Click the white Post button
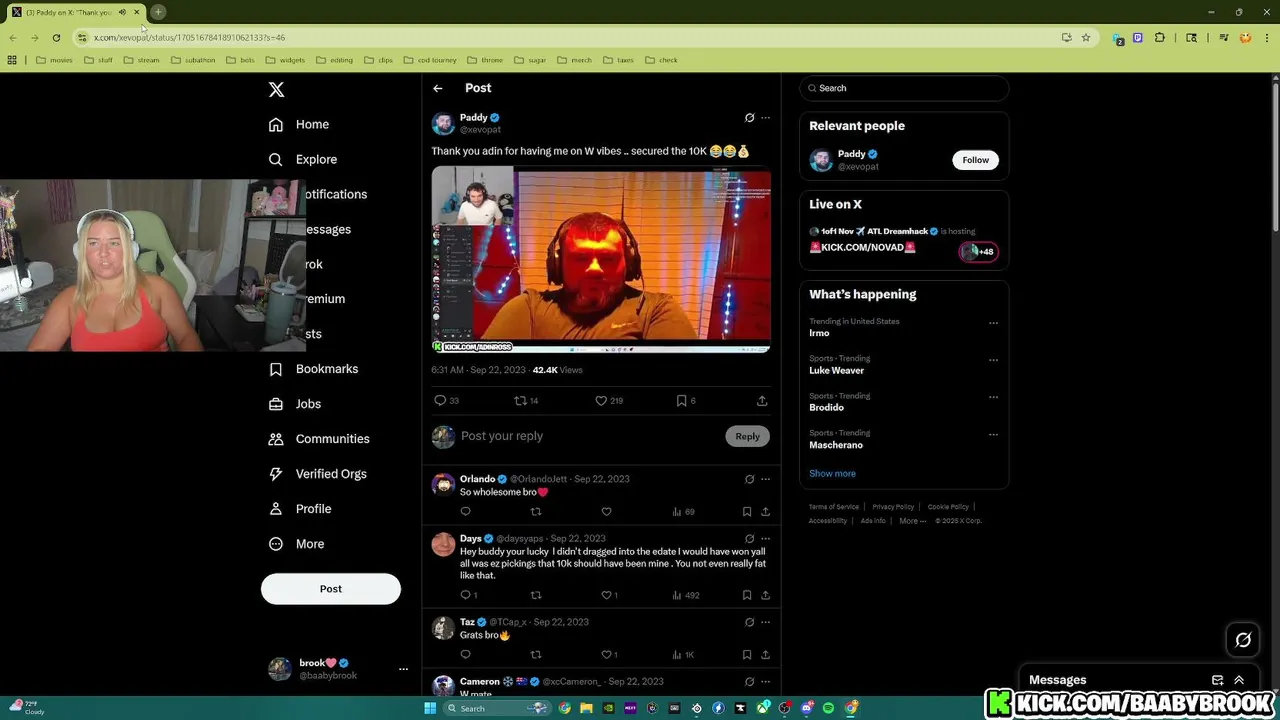This screenshot has width=1280, height=720. [331, 589]
